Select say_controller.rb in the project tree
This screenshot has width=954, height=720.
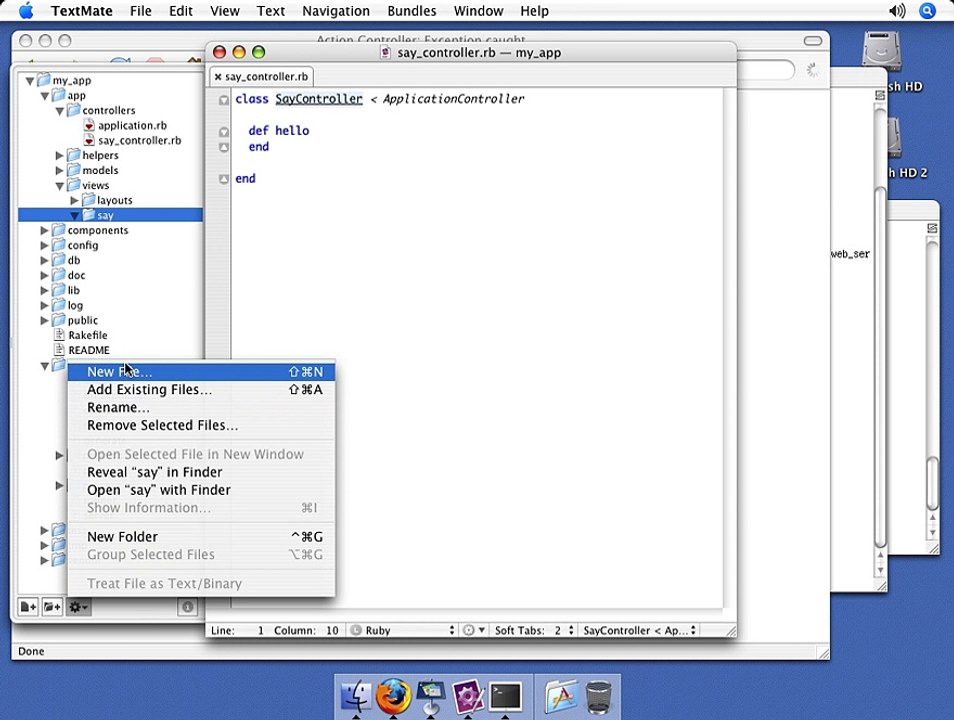point(139,141)
